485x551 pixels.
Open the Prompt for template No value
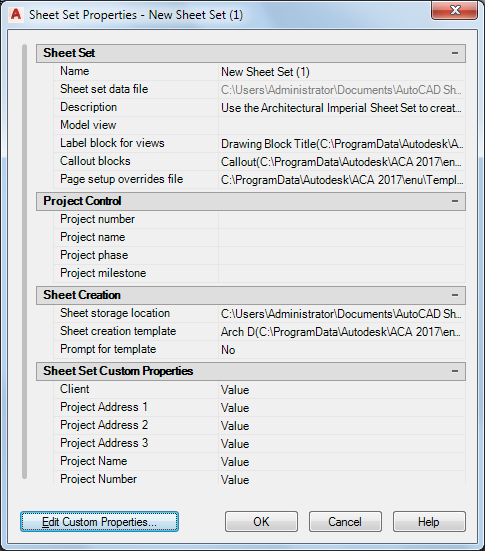click(x=342, y=350)
